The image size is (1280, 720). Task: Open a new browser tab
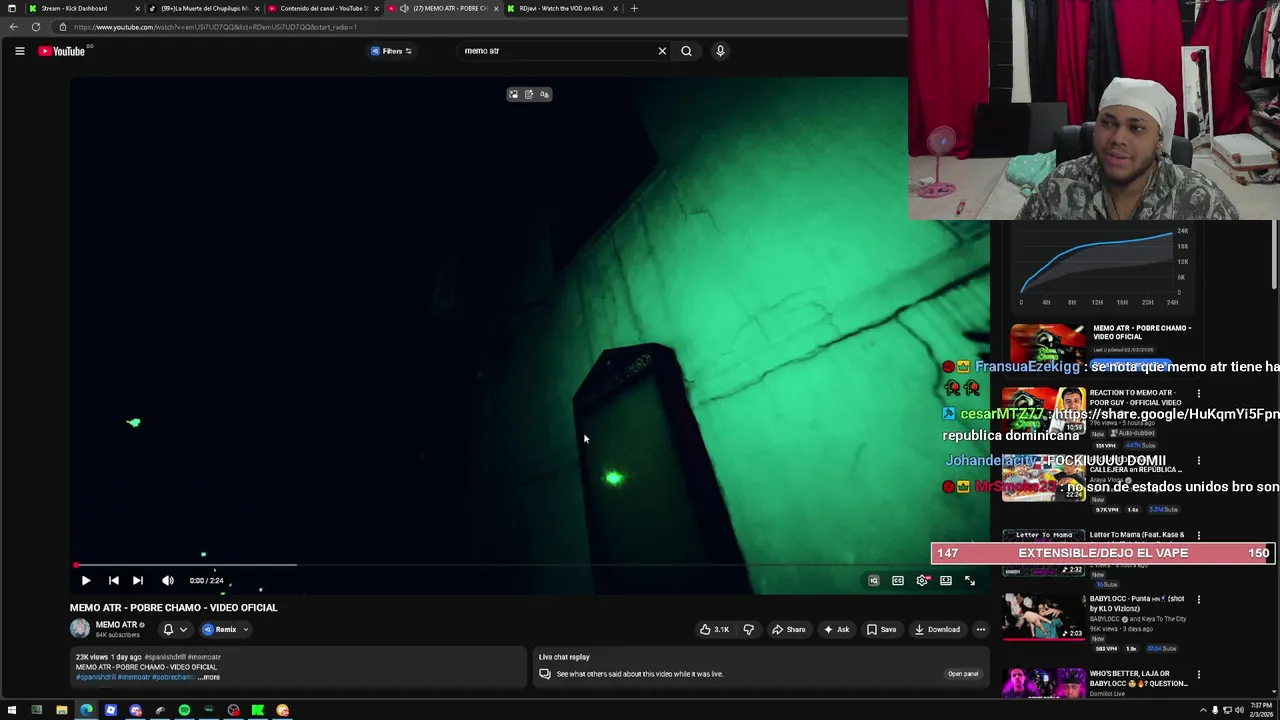633,8
